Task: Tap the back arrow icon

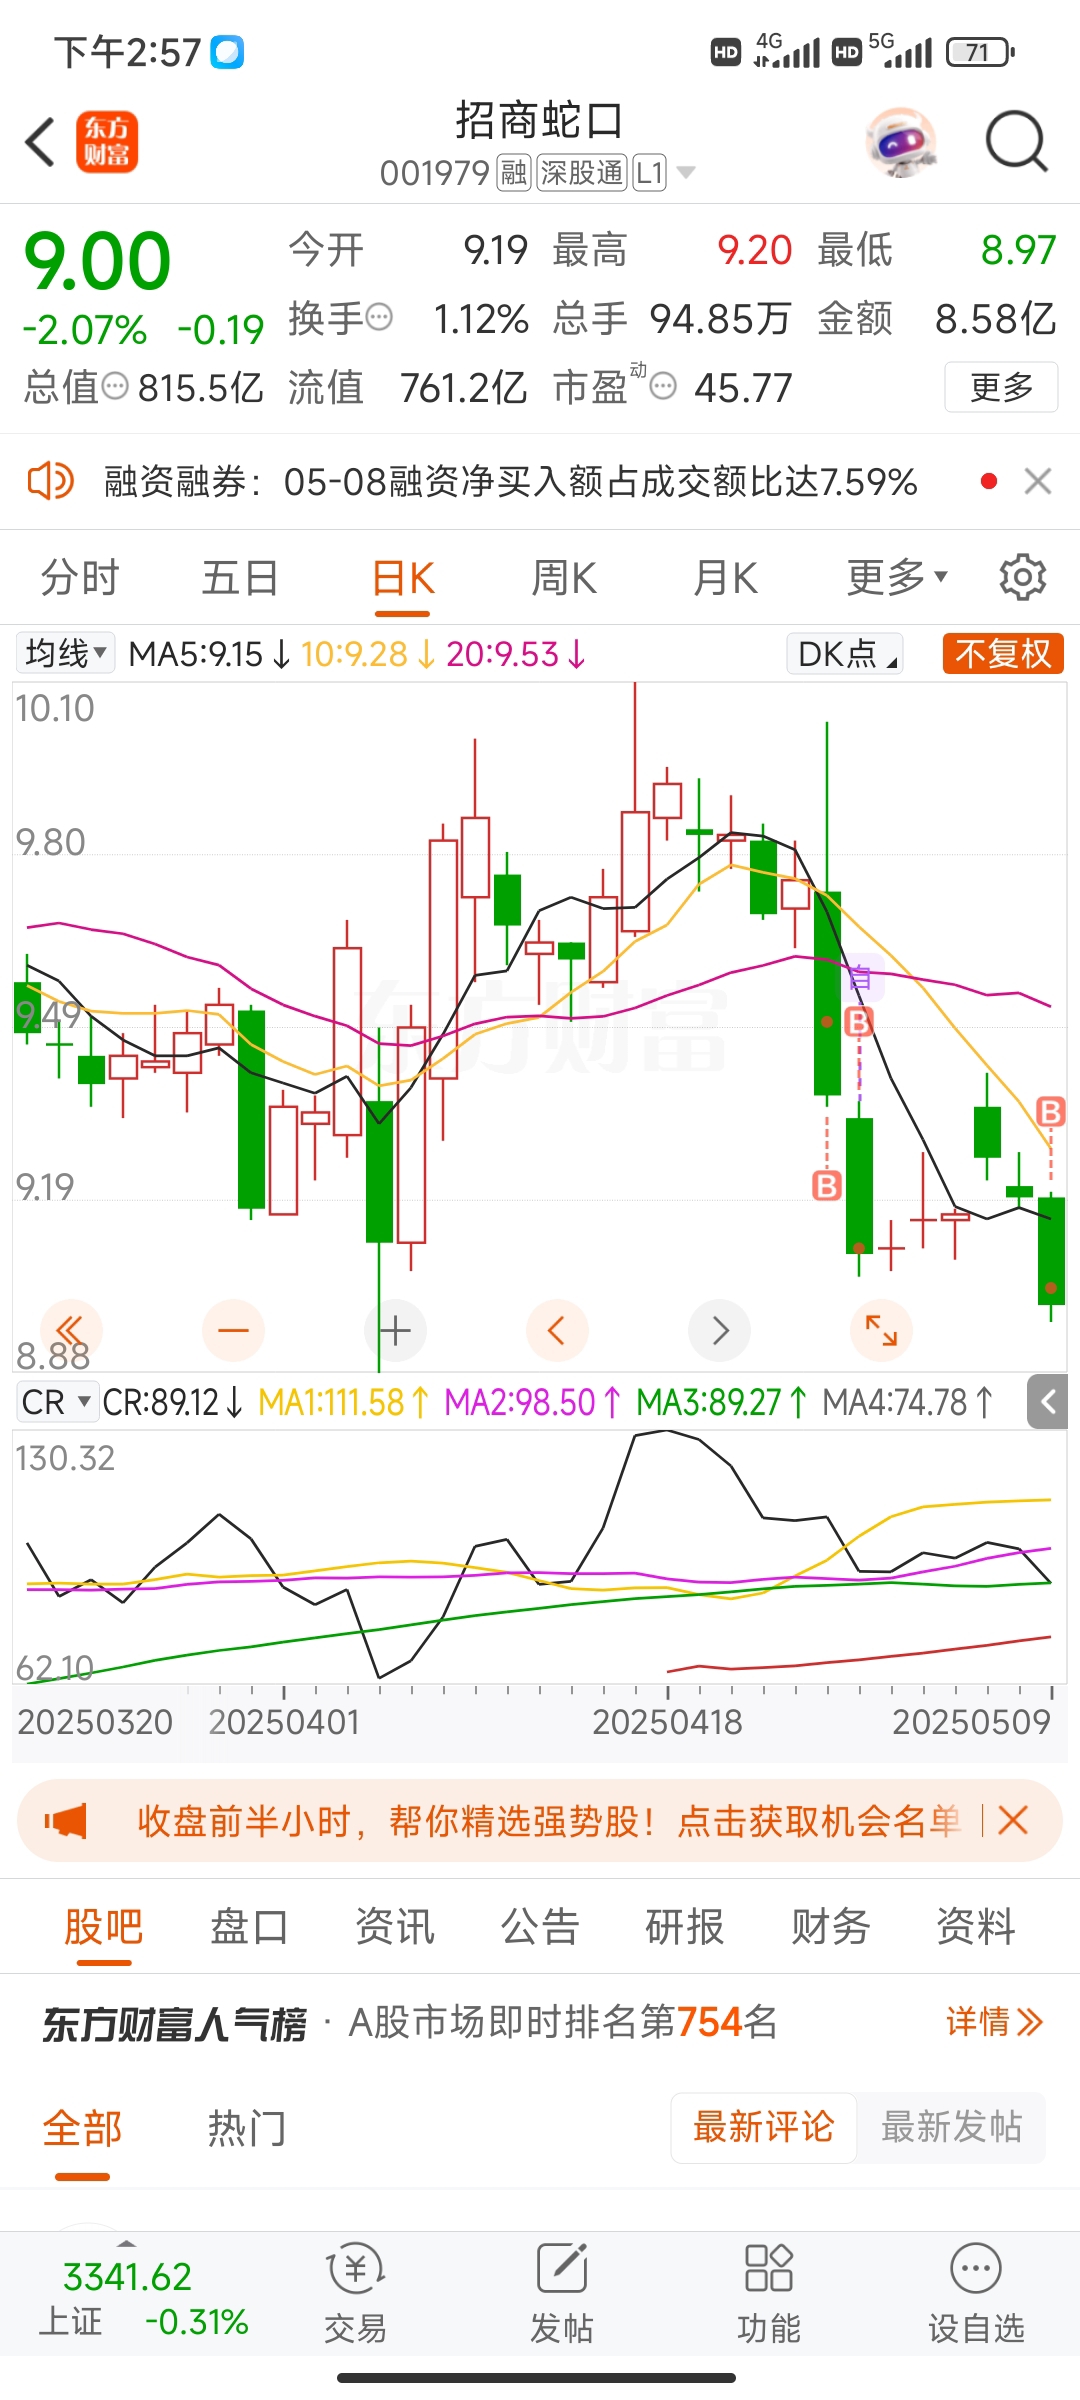Action: pyautogui.click(x=40, y=141)
